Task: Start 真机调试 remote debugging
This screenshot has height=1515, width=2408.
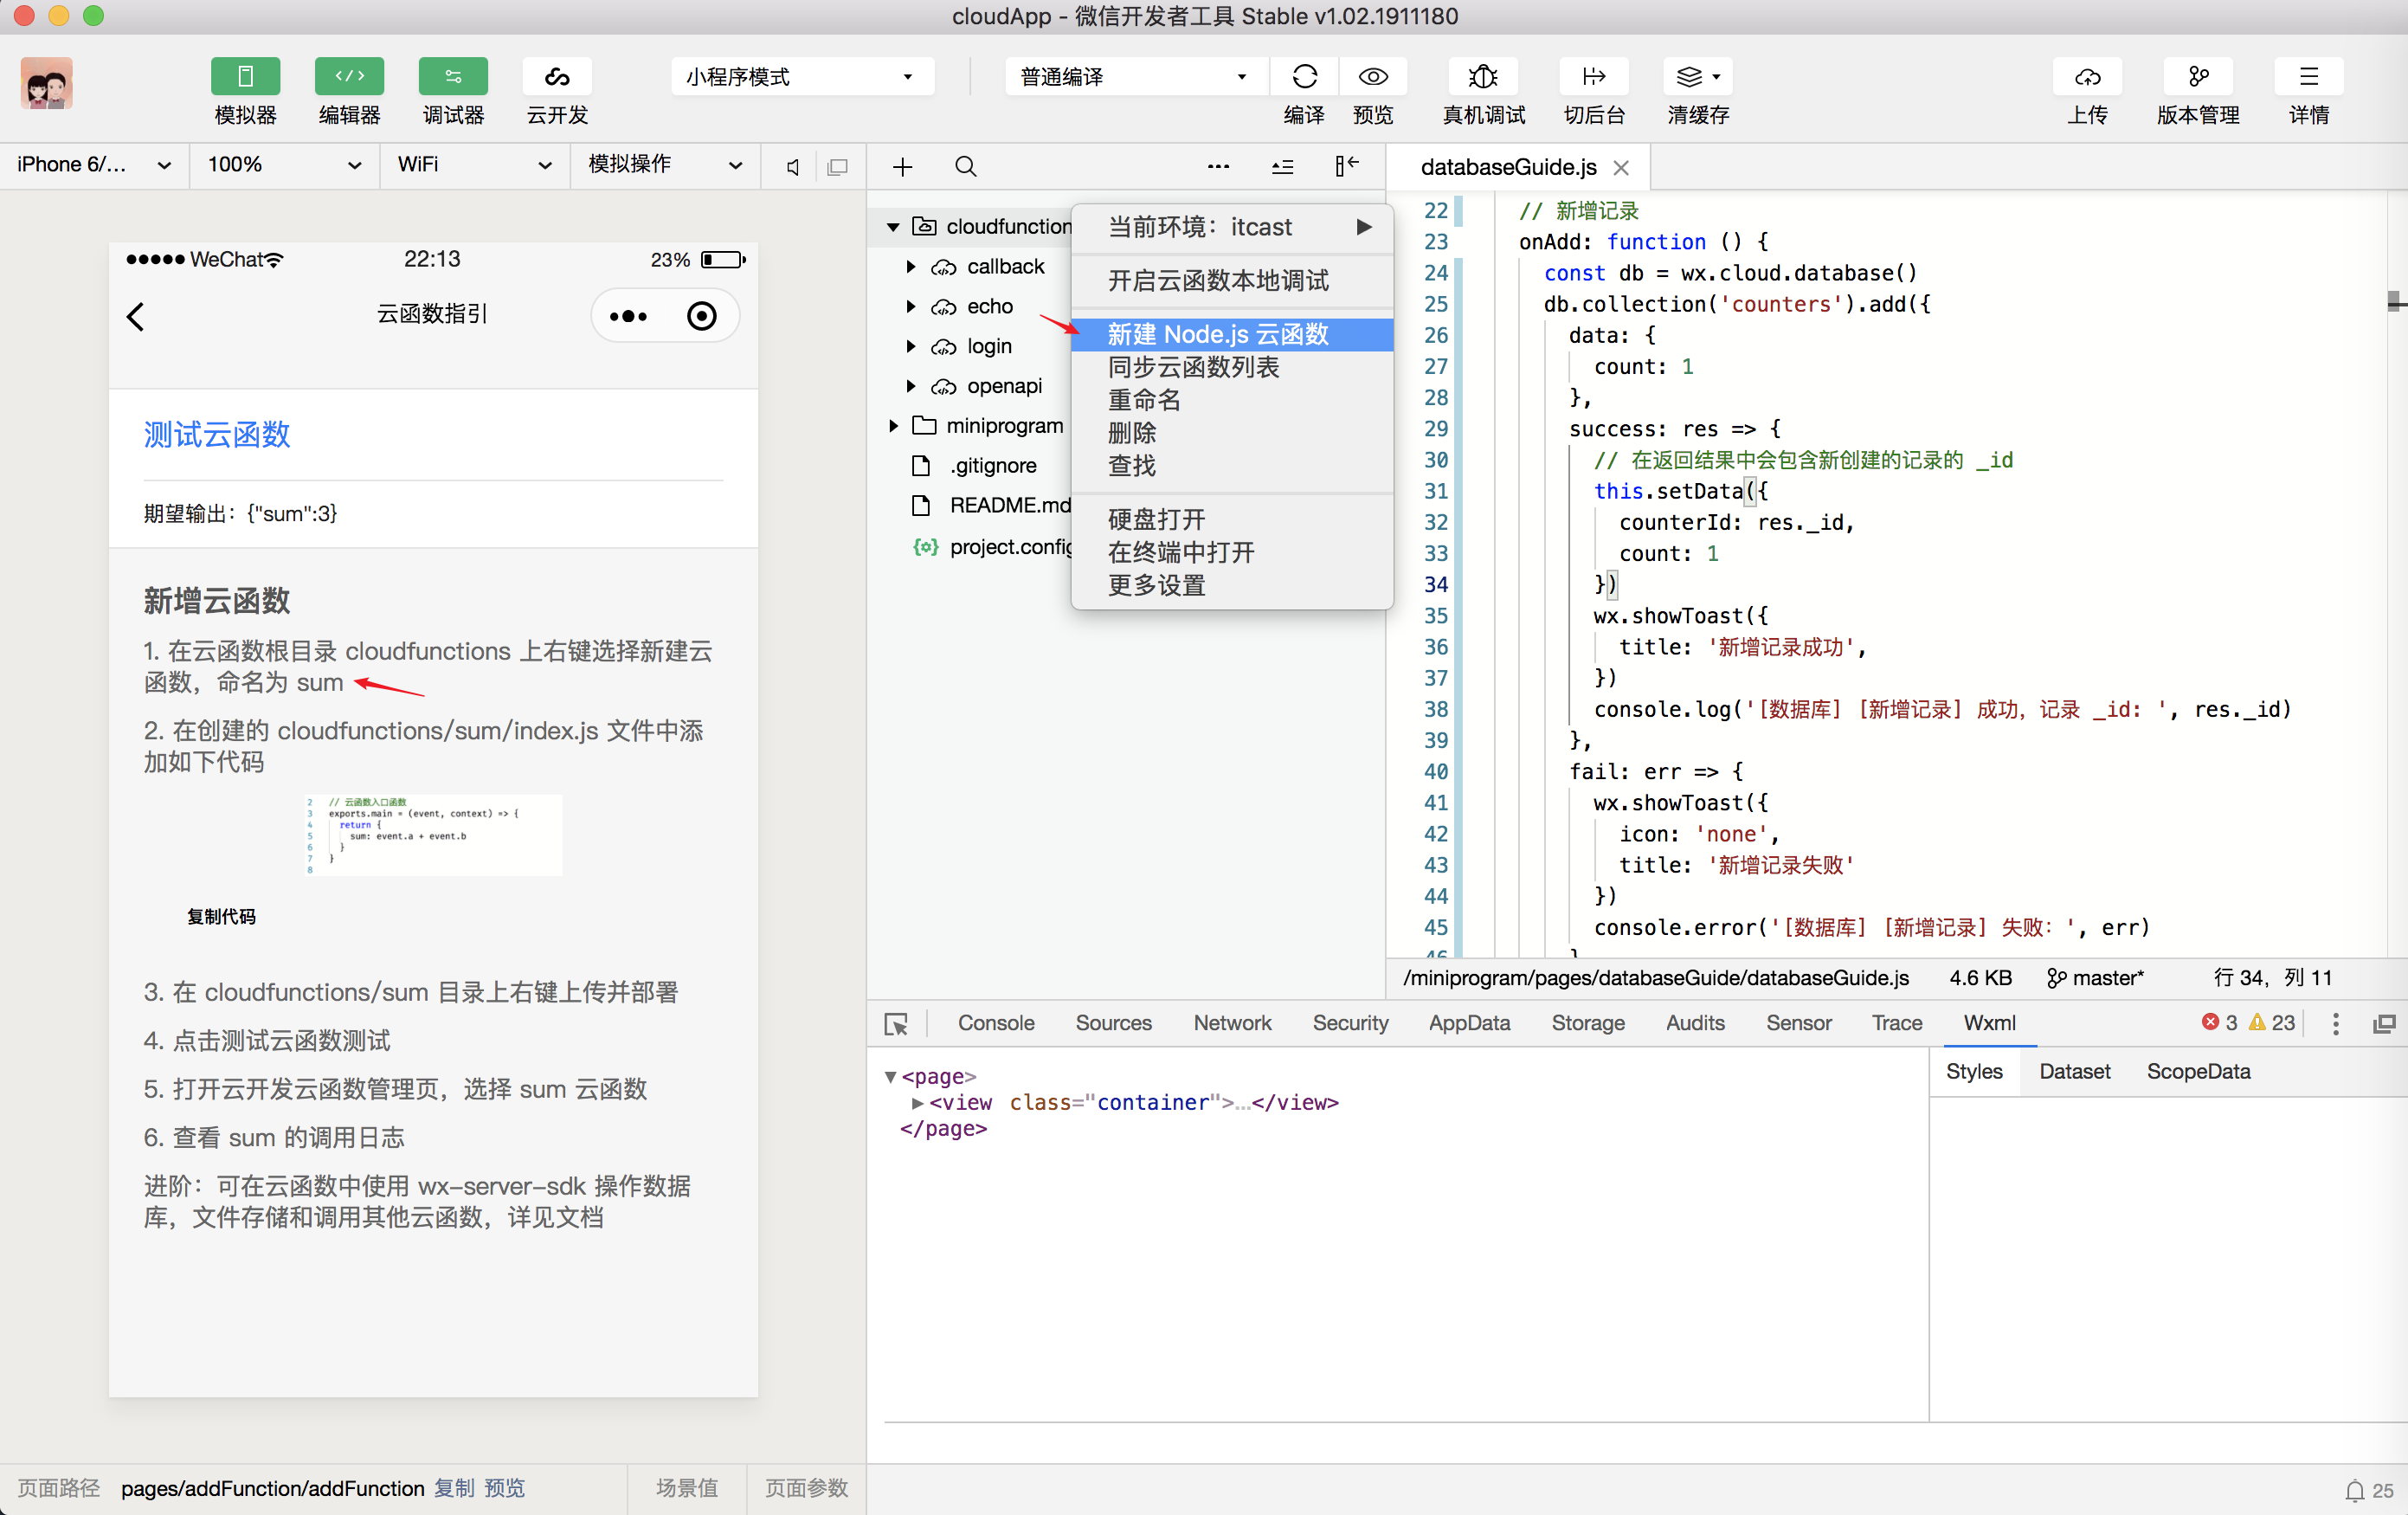Action: 1483,77
